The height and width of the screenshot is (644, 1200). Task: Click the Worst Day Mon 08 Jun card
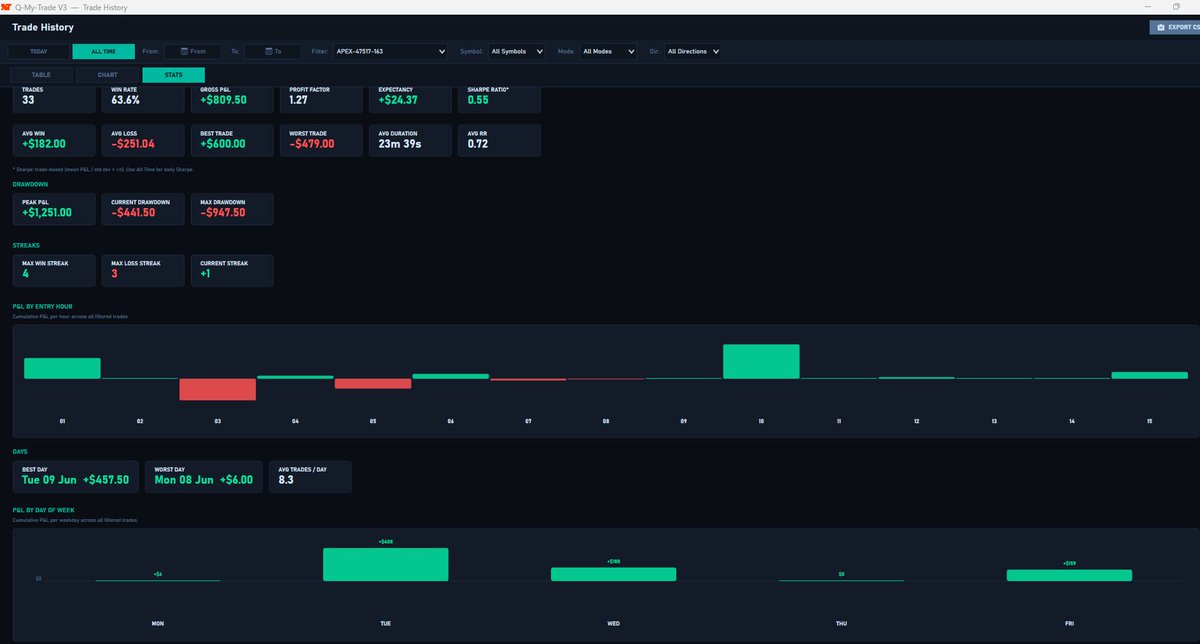pyautogui.click(x=204, y=476)
